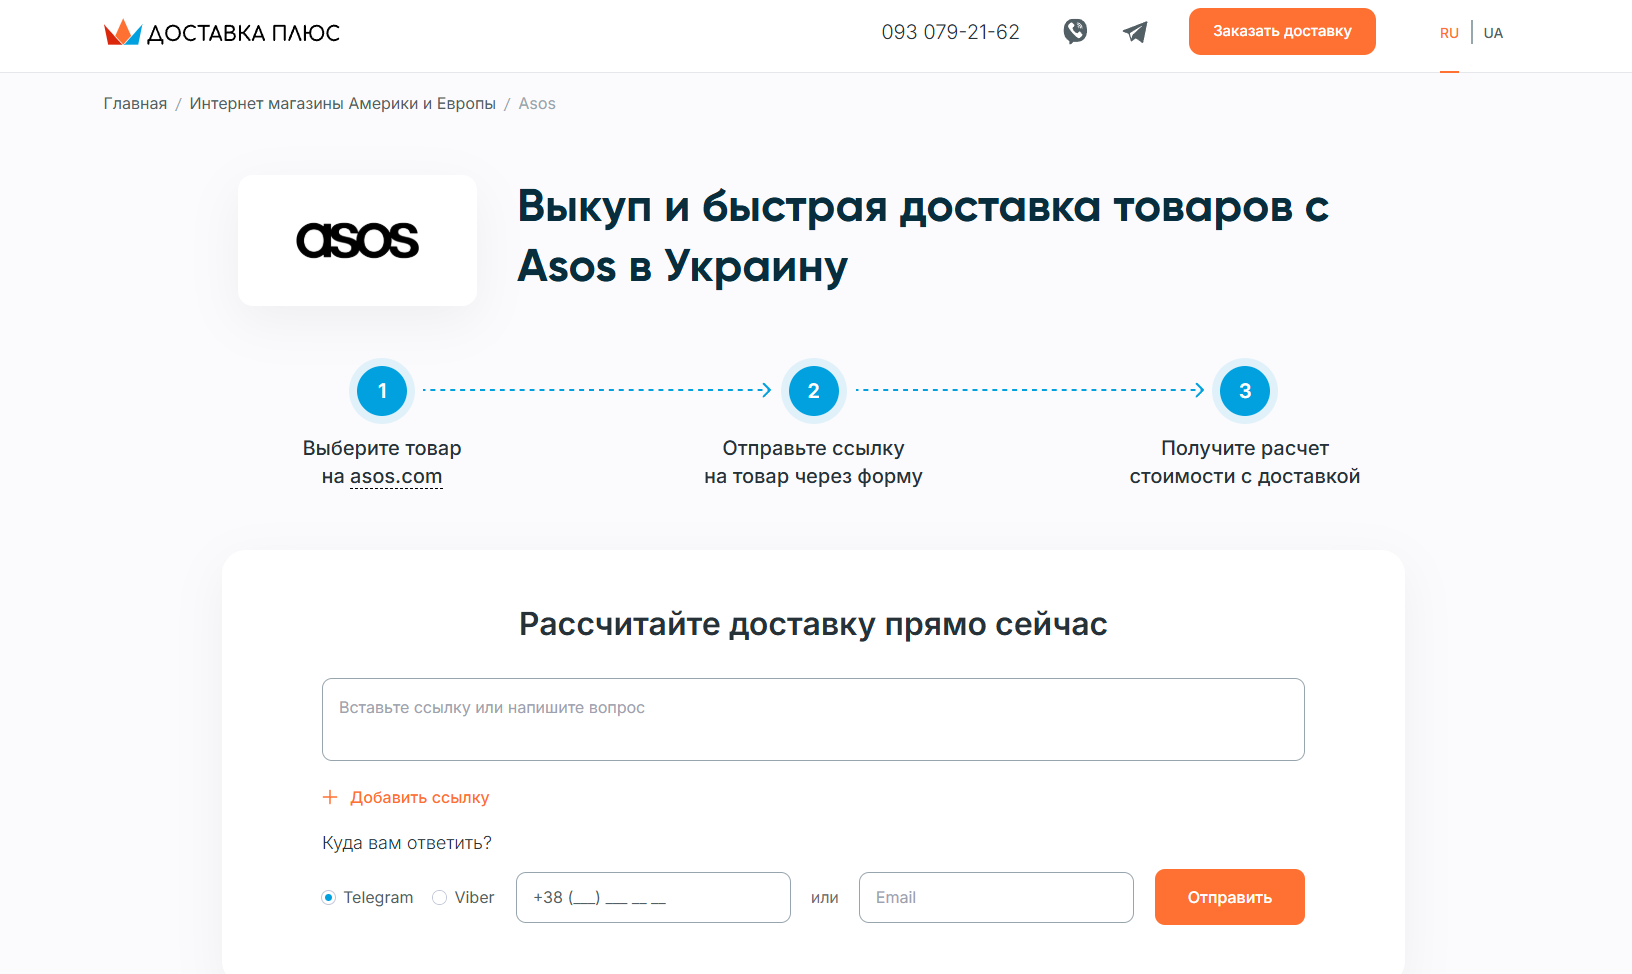Focus the Email input field
This screenshot has height=974, width=1632.
996,897
